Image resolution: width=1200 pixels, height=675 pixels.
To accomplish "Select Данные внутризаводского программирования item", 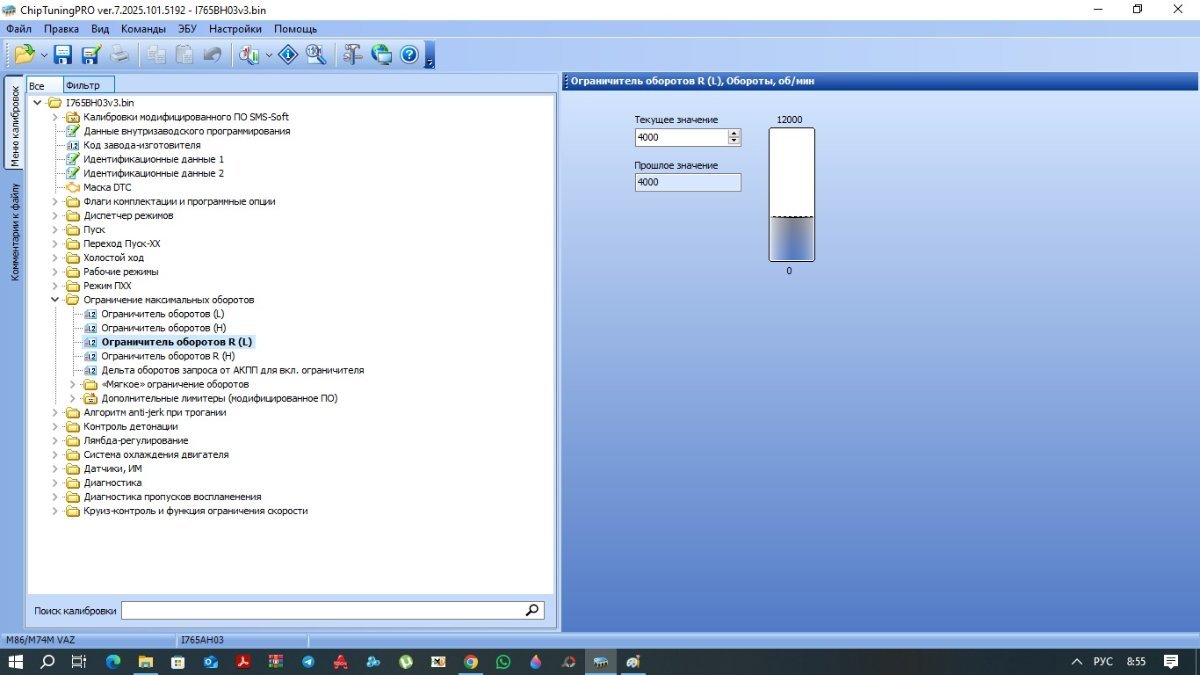I will pos(187,131).
